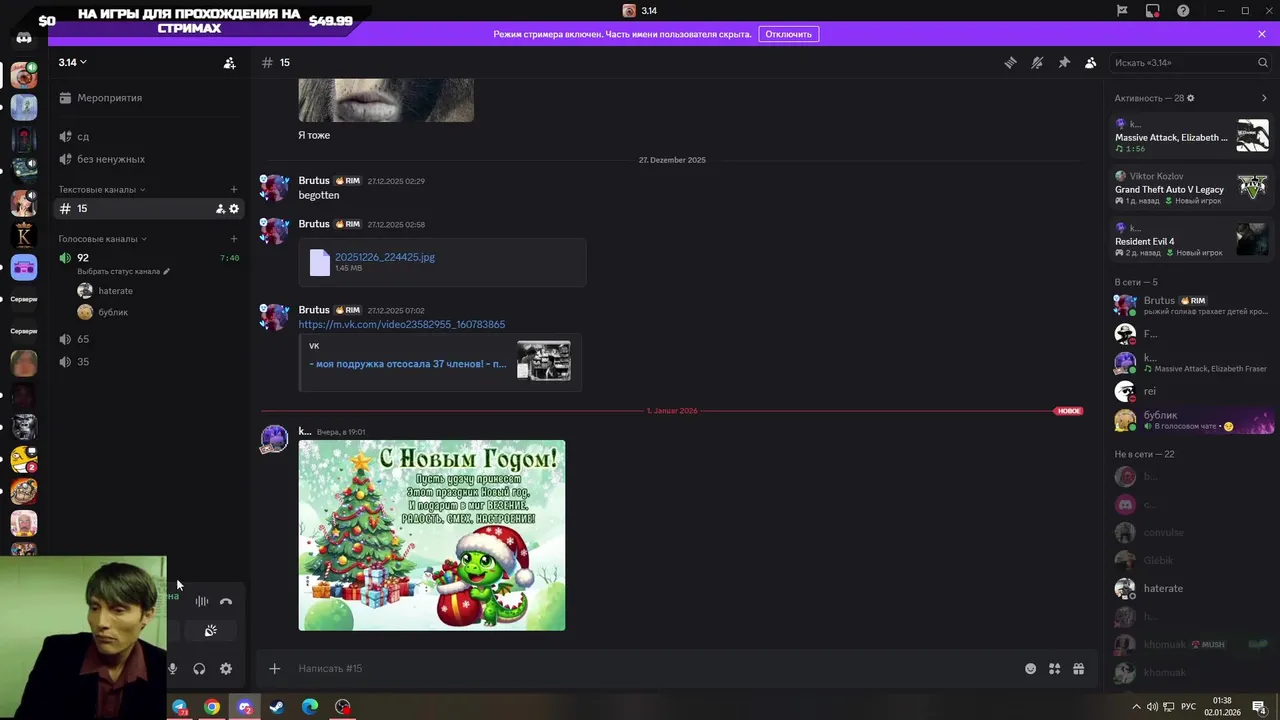1280x720 pixels.
Task: Click VK embed title моя подружка
Action: [408, 364]
